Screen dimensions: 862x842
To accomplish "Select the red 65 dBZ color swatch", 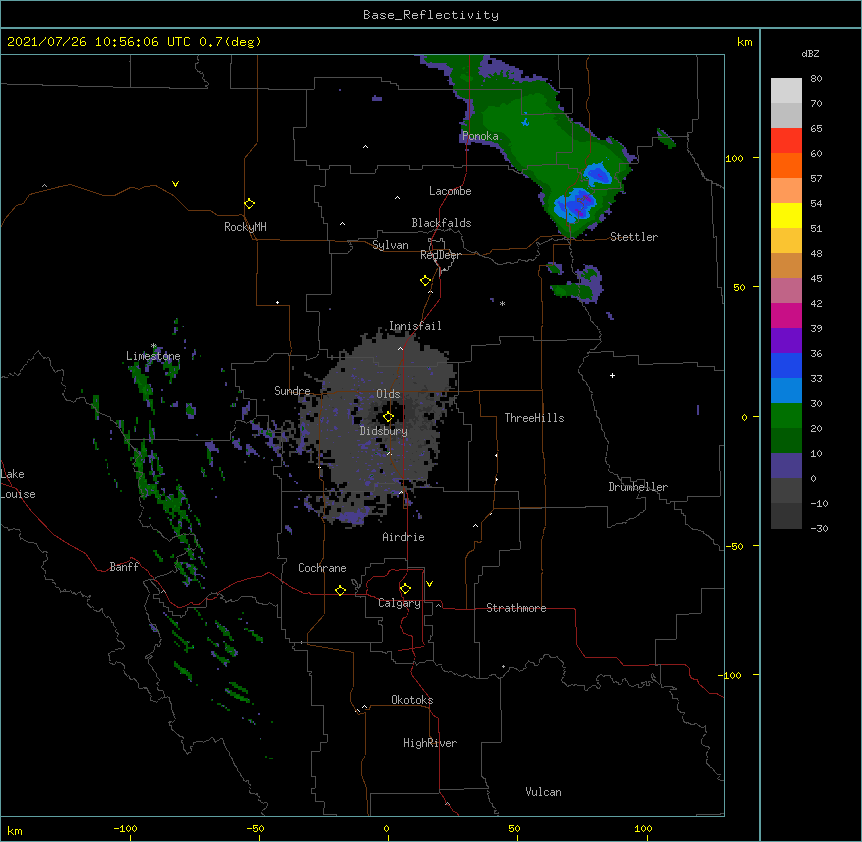I will tap(786, 141).
